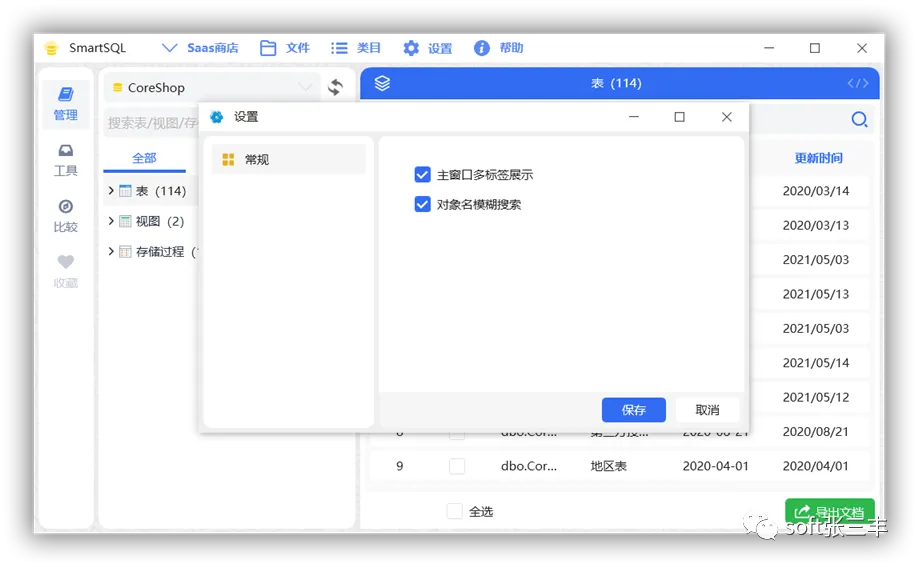Viewport: 918px width, 567px height.
Task: Click the 取消 button
Action: pyautogui.click(x=707, y=410)
